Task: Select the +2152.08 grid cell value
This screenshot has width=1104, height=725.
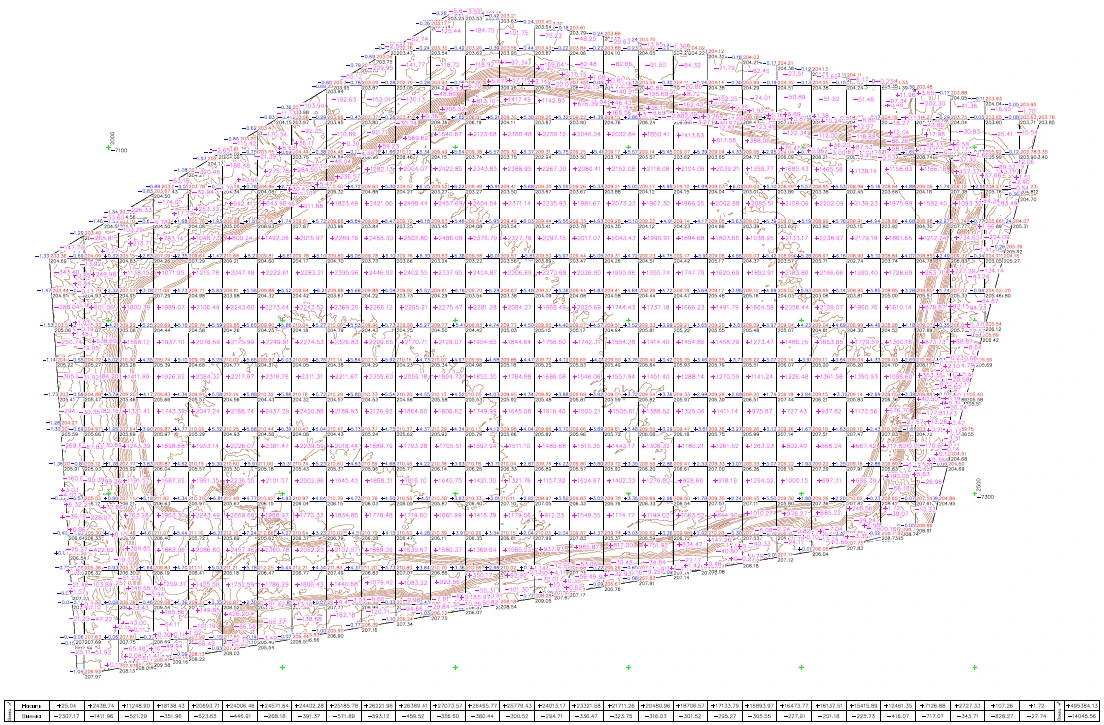Action: click(x=622, y=169)
